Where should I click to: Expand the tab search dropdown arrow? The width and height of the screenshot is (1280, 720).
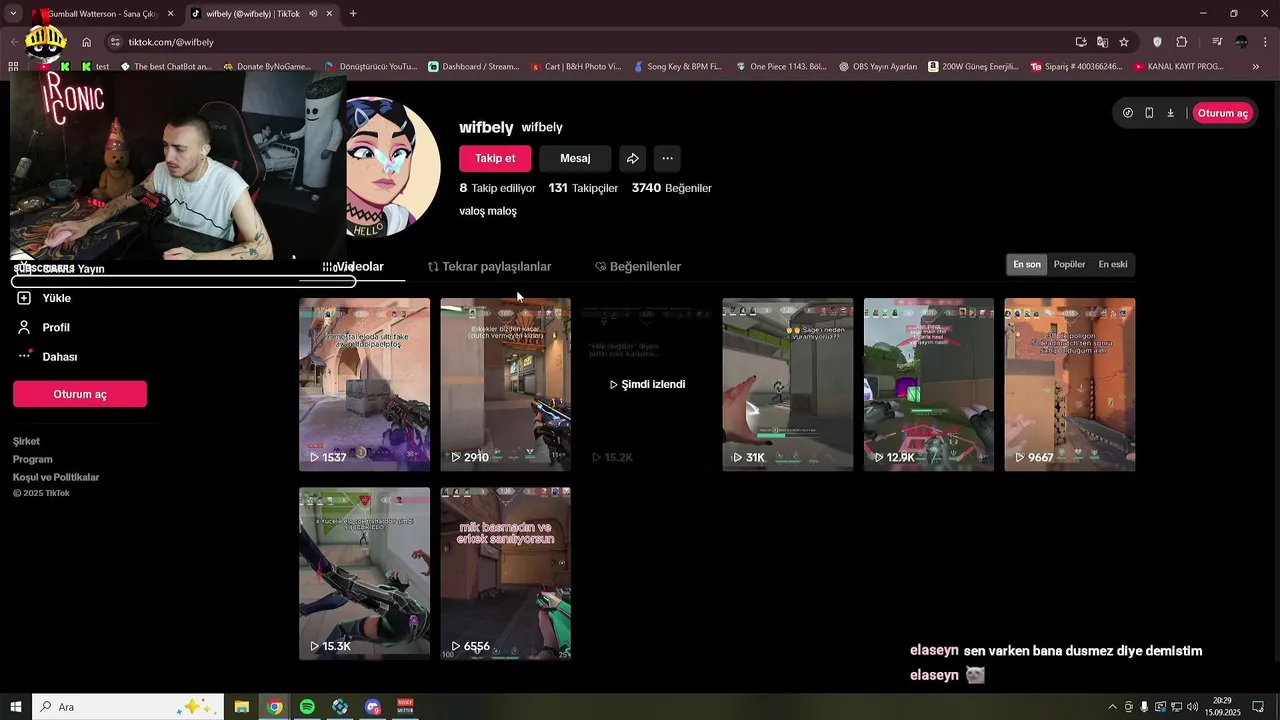[13, 14]
